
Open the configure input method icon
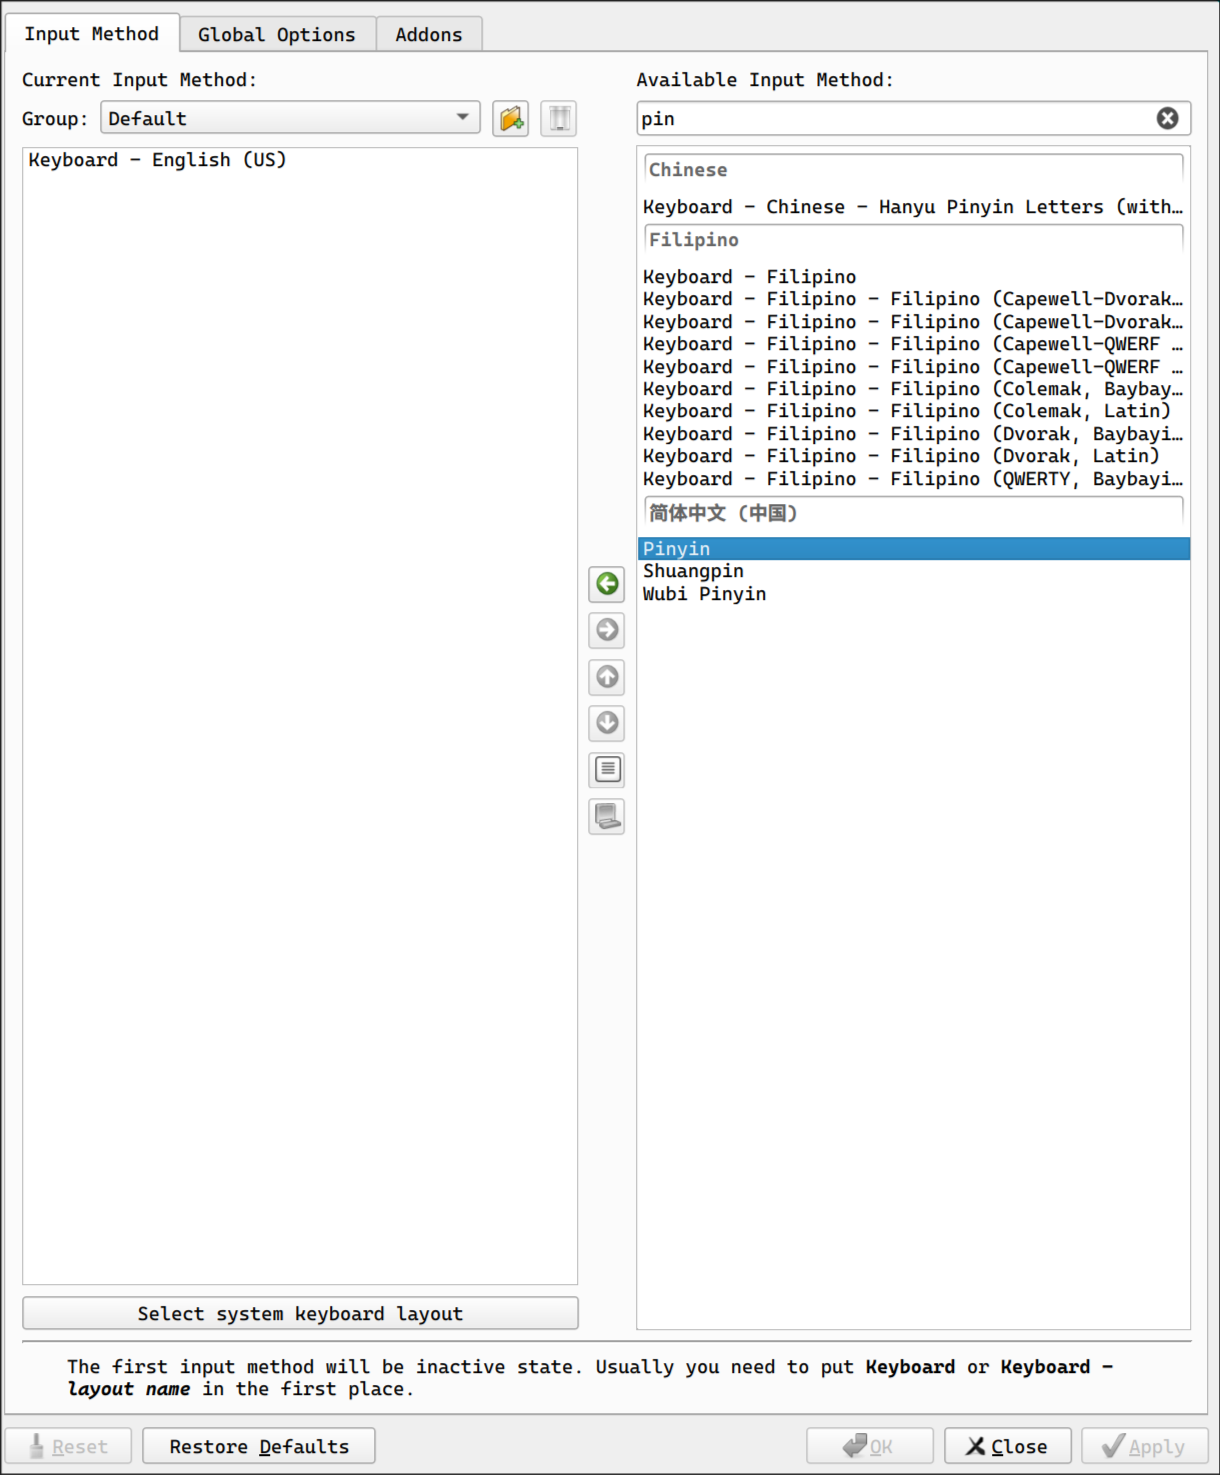(607, 769)
